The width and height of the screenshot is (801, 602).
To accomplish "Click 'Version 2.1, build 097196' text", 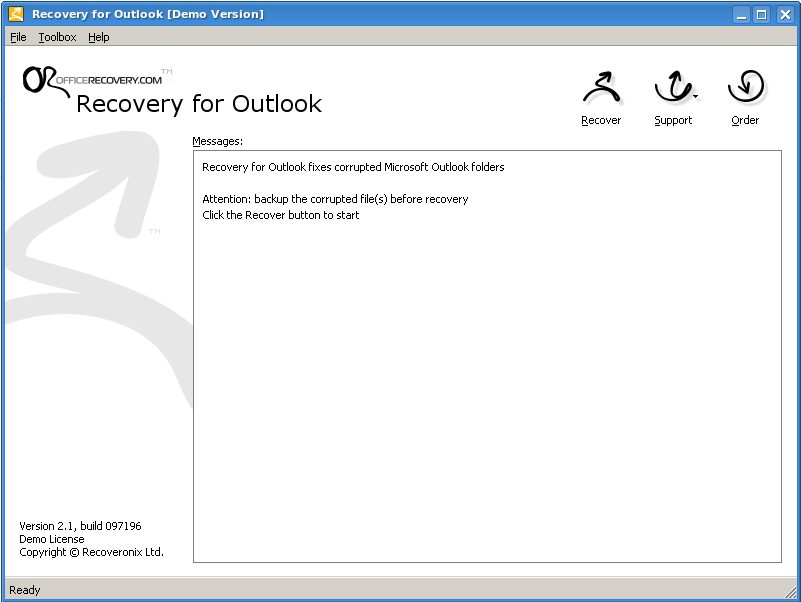I will coord(80,526).
